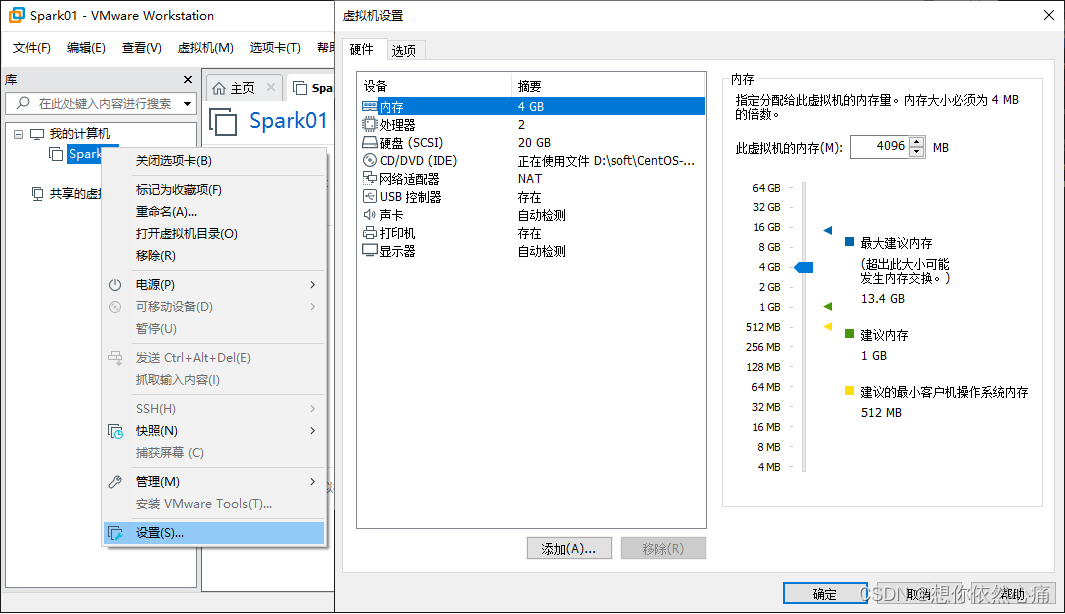Viewport: 1065px width, 614px height.
Task: Open the VM menu
Action: [x=206, y=48]
